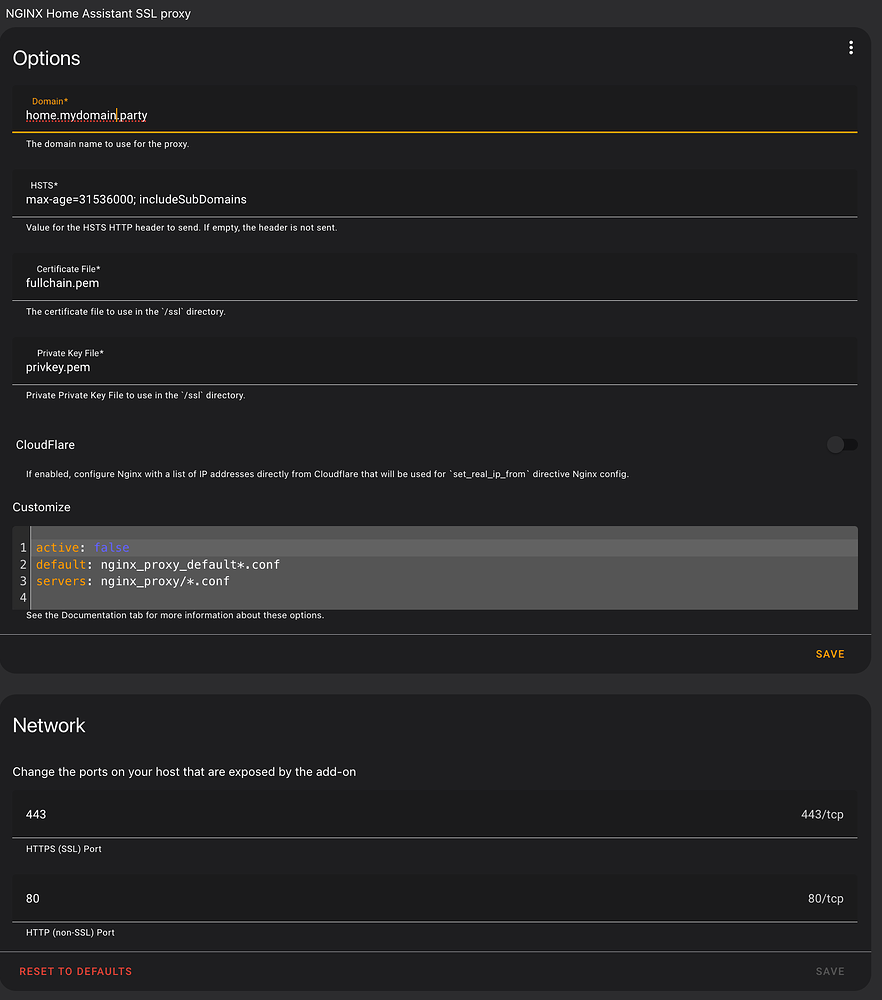Click line number 2 in editor gutter
This screenshot has width=882, height=1000.
tap(23, 565)
